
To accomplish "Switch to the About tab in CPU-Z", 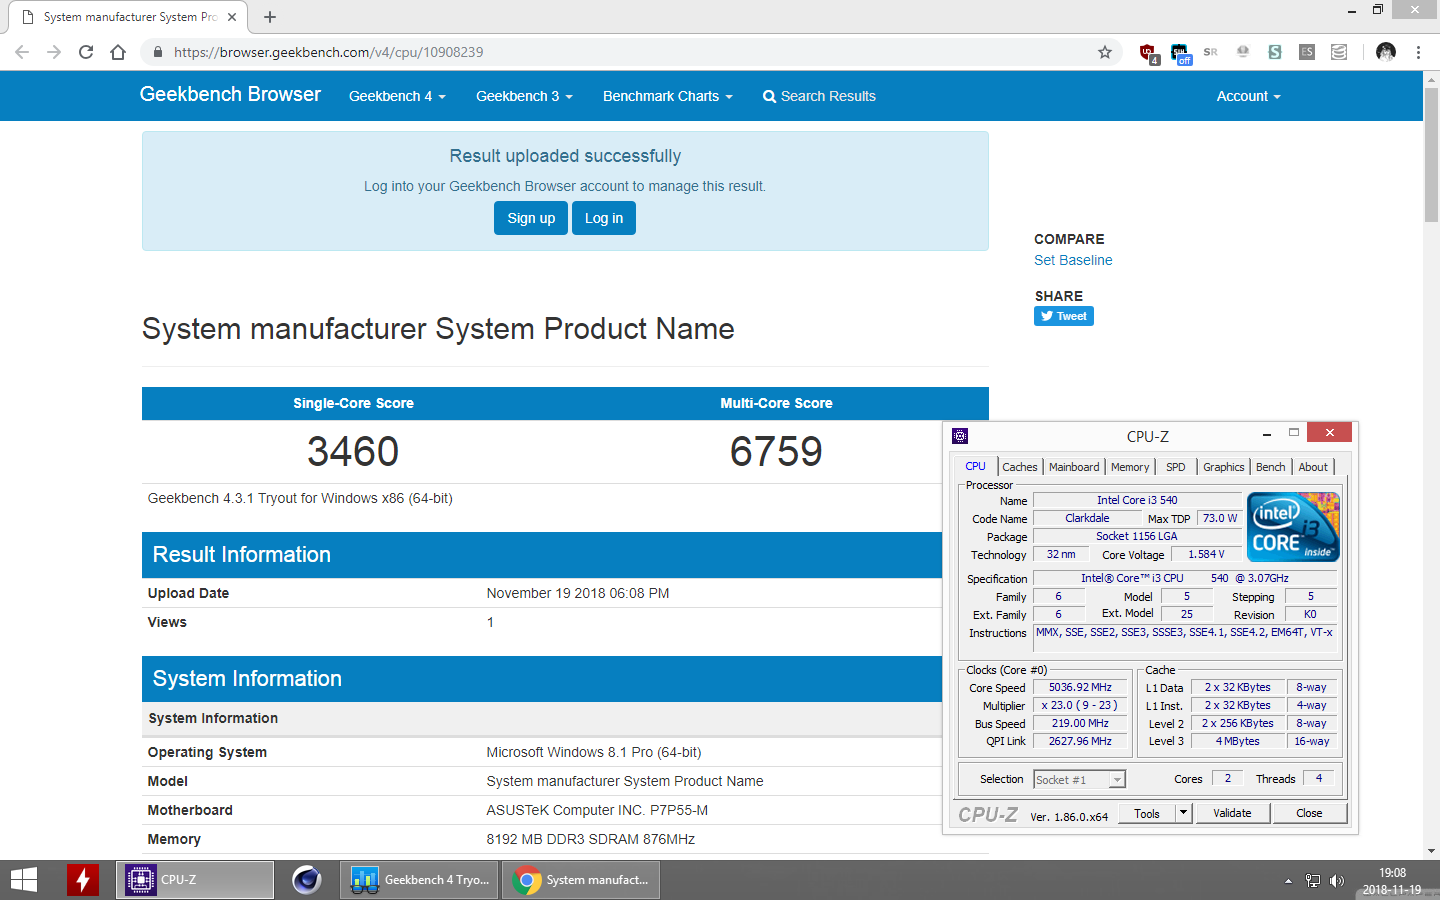I will [x=1313, y=467].
